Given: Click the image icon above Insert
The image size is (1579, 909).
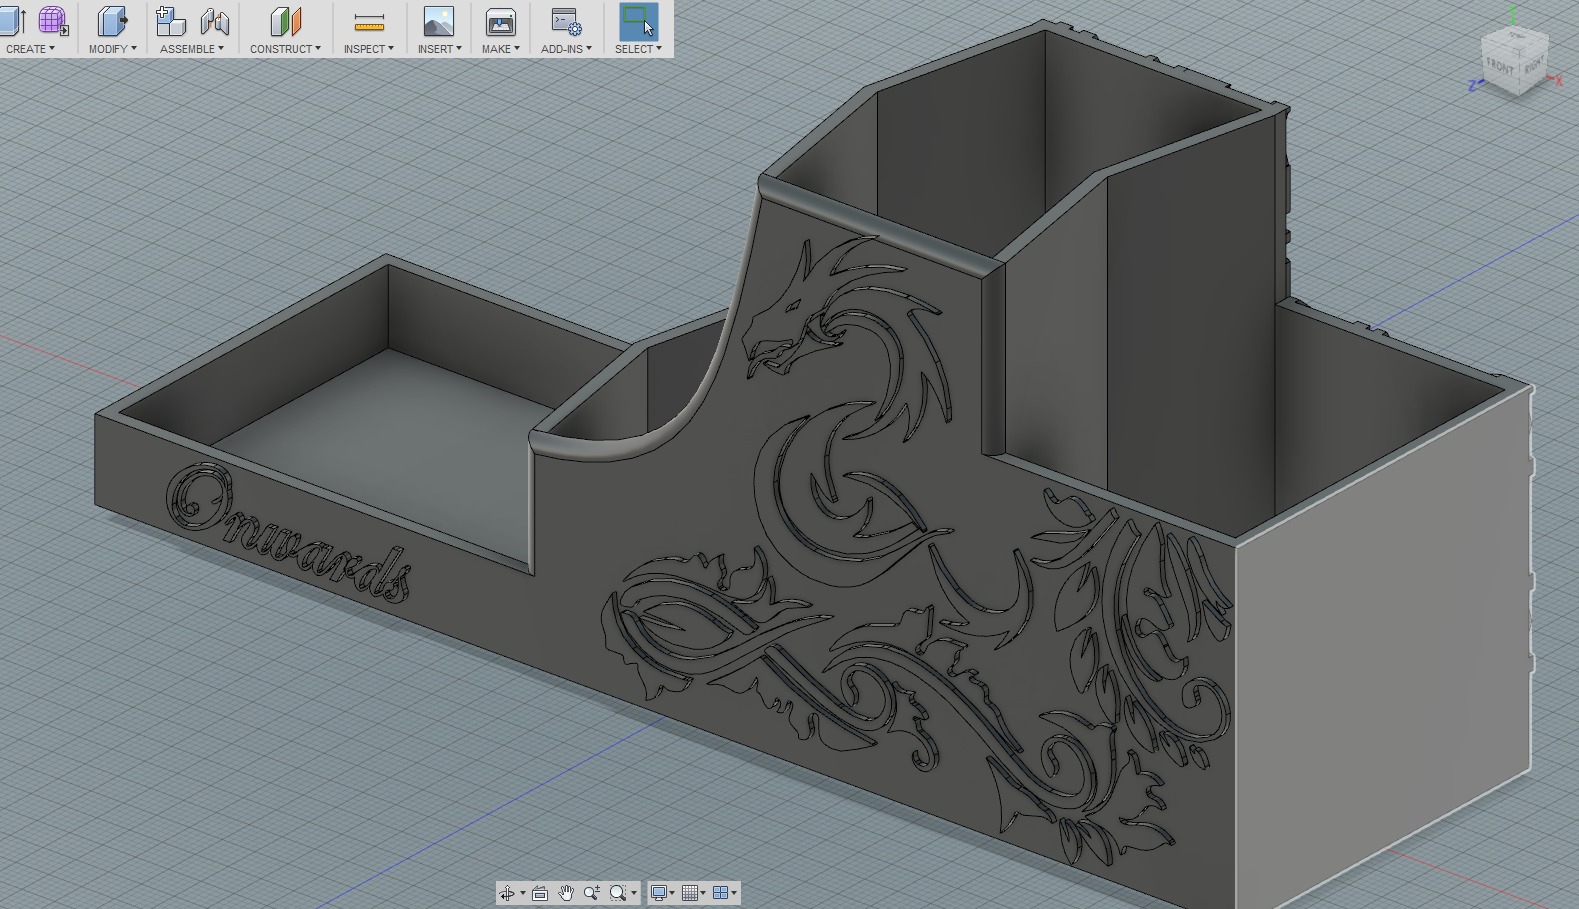Looking at the screenshot, I should [439, 21].
